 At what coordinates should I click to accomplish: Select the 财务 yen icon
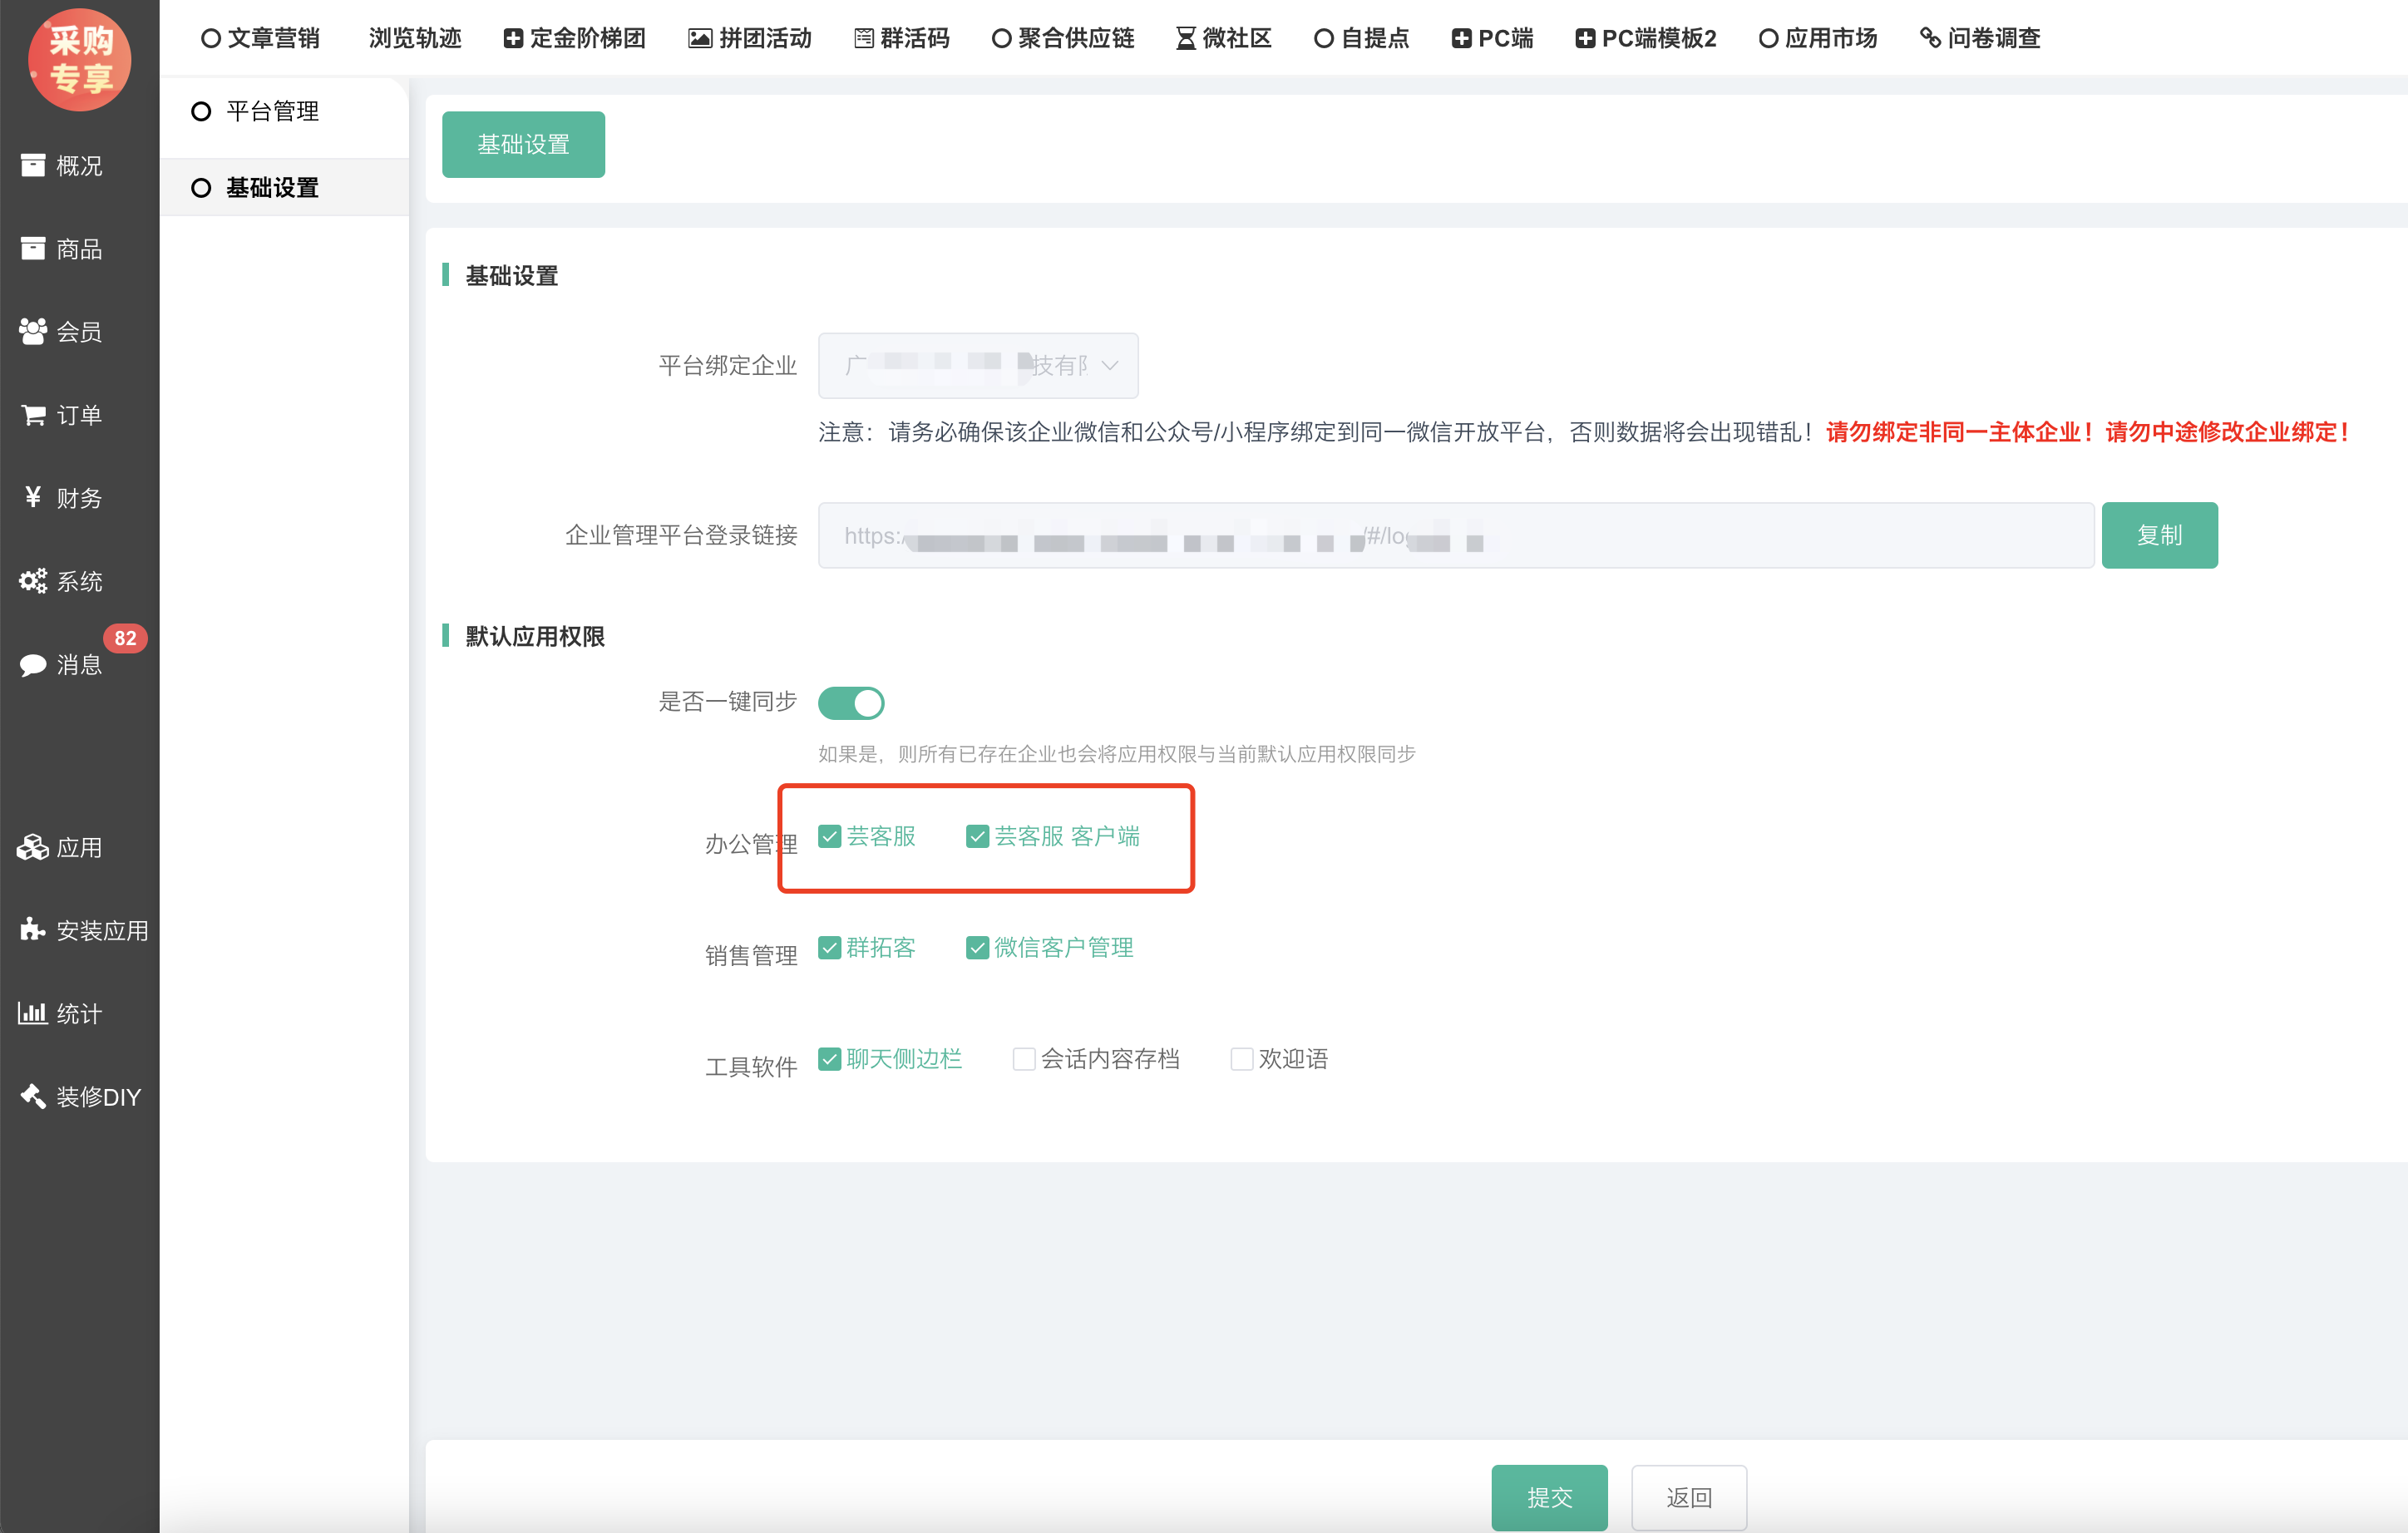[33, 497]
